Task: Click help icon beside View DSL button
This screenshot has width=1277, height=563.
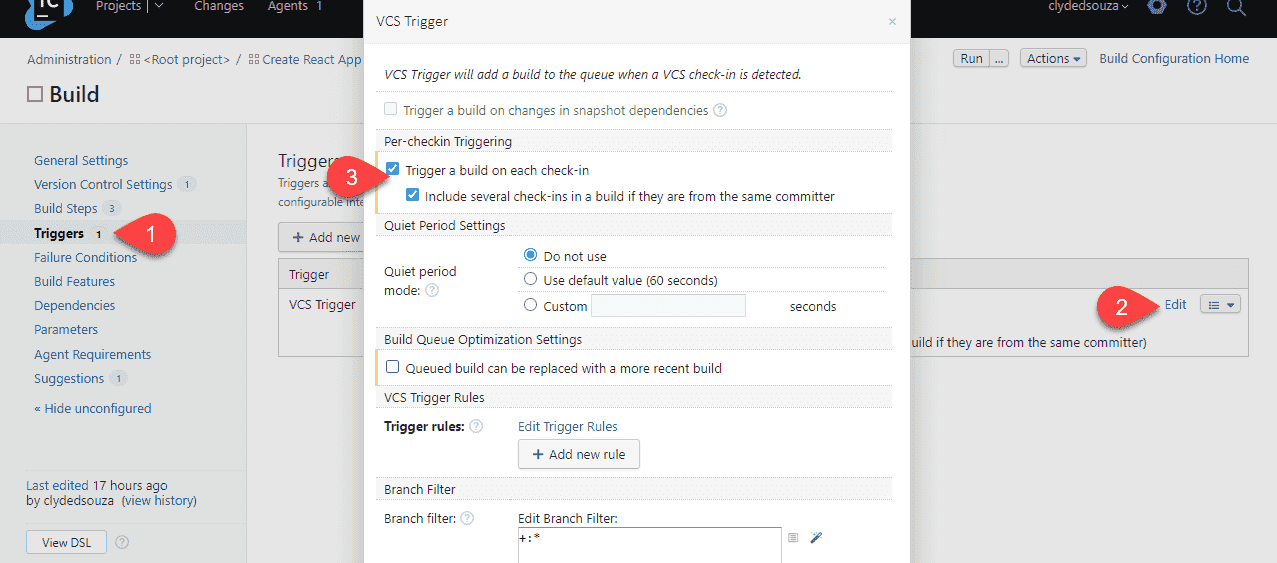Action: 122,542
